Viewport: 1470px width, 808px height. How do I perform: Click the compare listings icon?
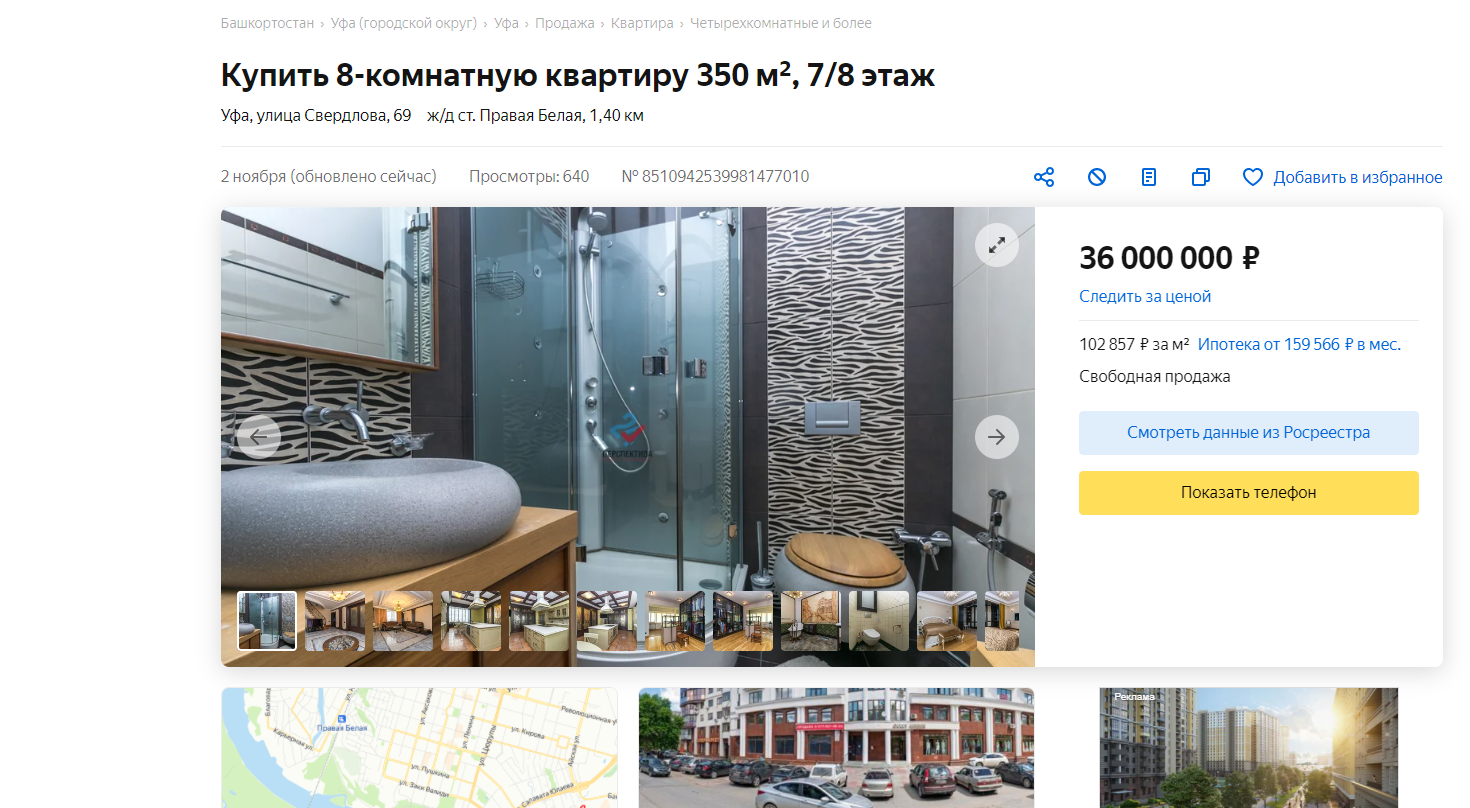1201,177
